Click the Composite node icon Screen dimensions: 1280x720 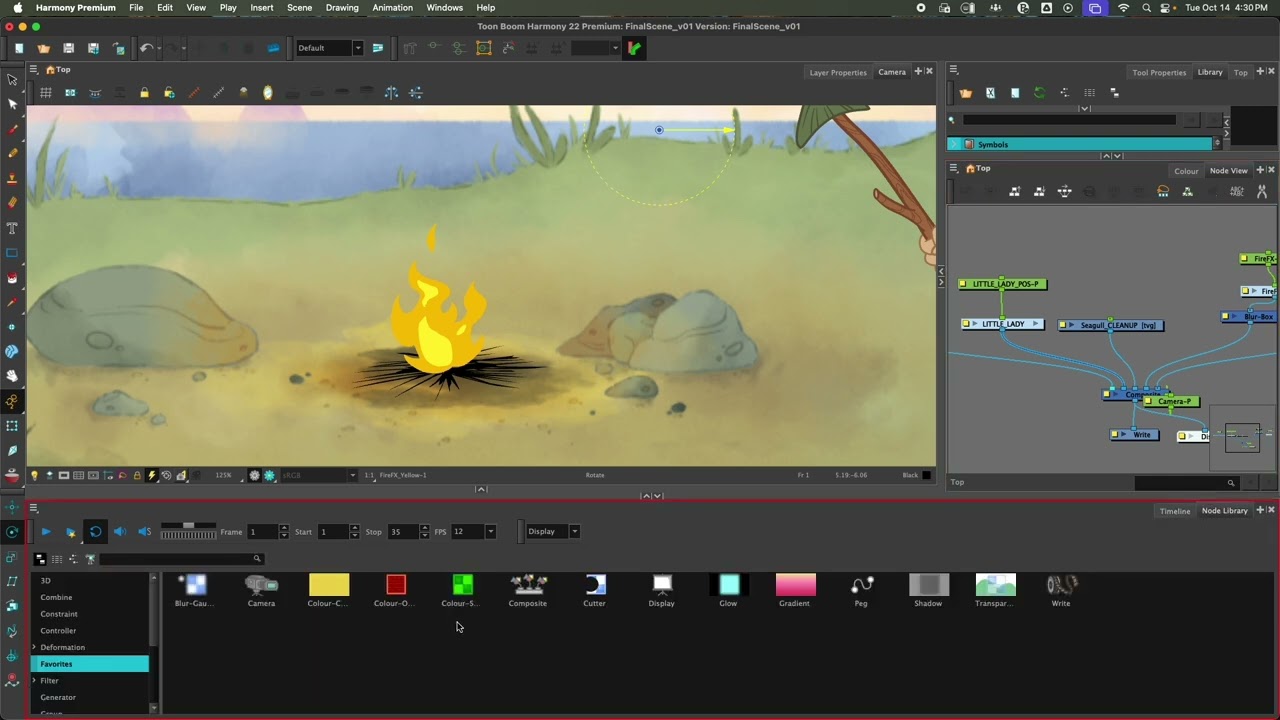click(x=528, y=585)
